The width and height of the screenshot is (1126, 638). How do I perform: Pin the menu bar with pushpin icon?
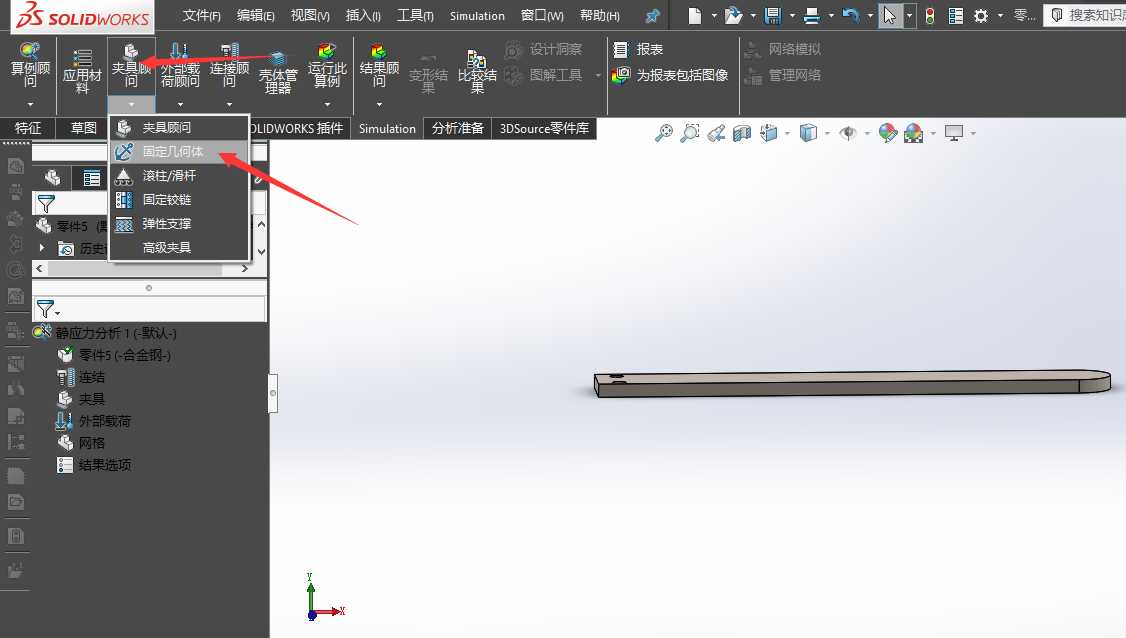(652, 16)
